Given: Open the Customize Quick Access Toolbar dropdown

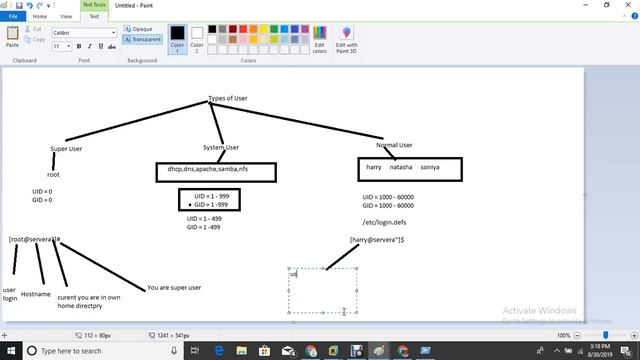Looking at the screenshot, I should point(48,6).
